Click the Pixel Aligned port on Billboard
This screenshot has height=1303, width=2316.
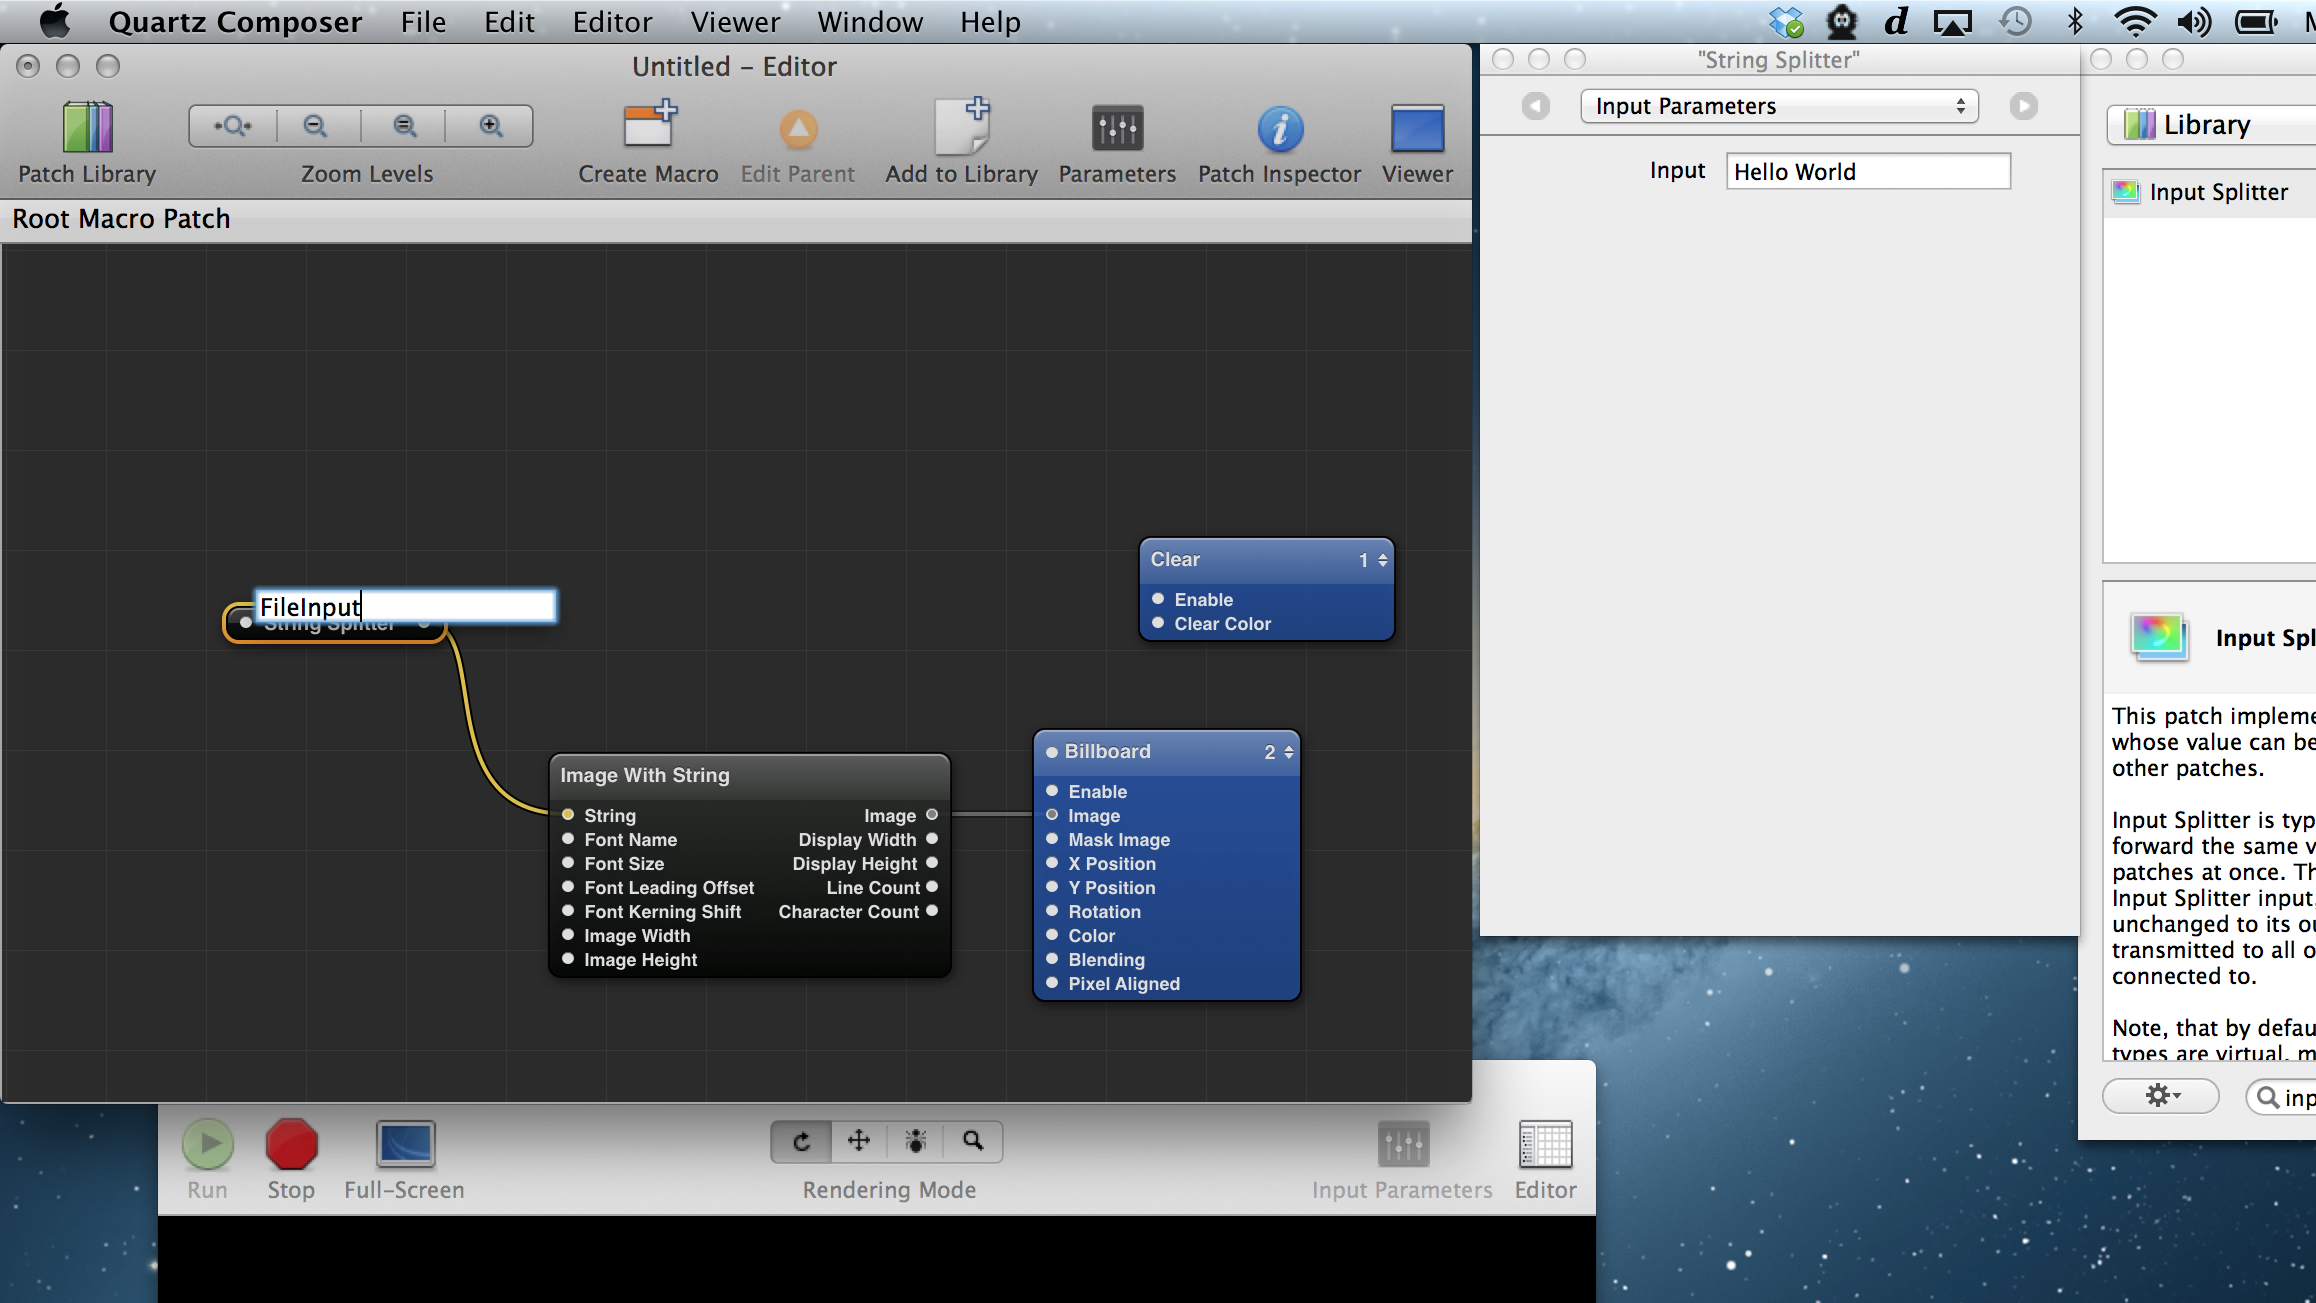pos(1052,983)
